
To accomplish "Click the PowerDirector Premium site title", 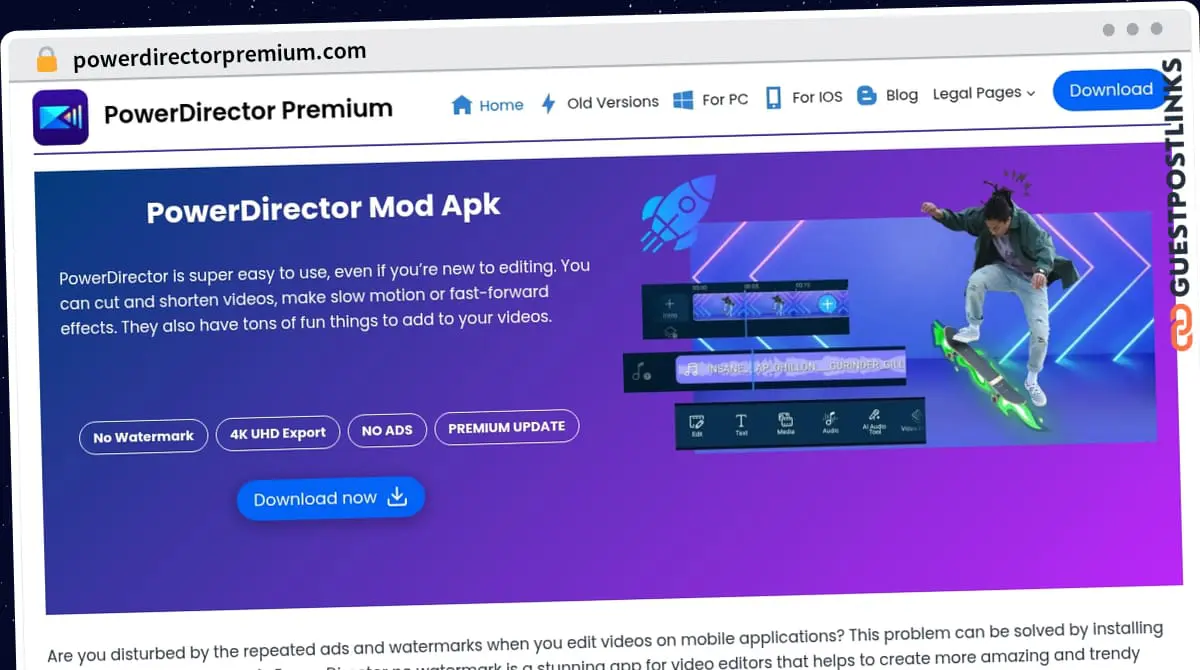I will [x=248, y=111].
